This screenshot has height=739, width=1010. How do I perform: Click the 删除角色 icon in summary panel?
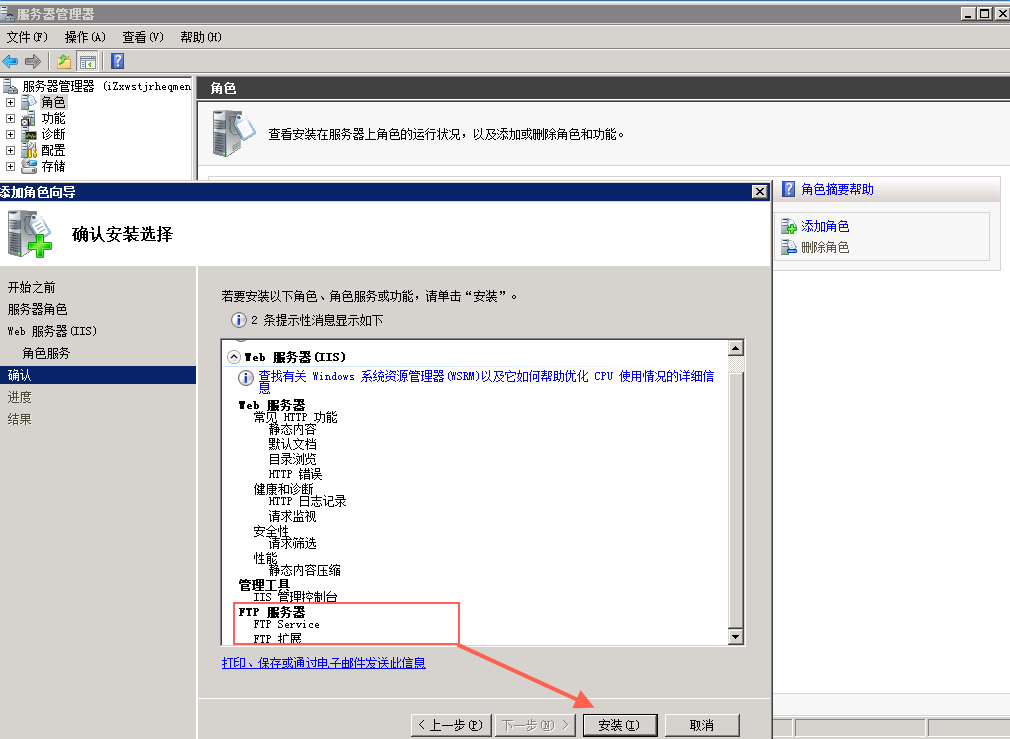789,247
